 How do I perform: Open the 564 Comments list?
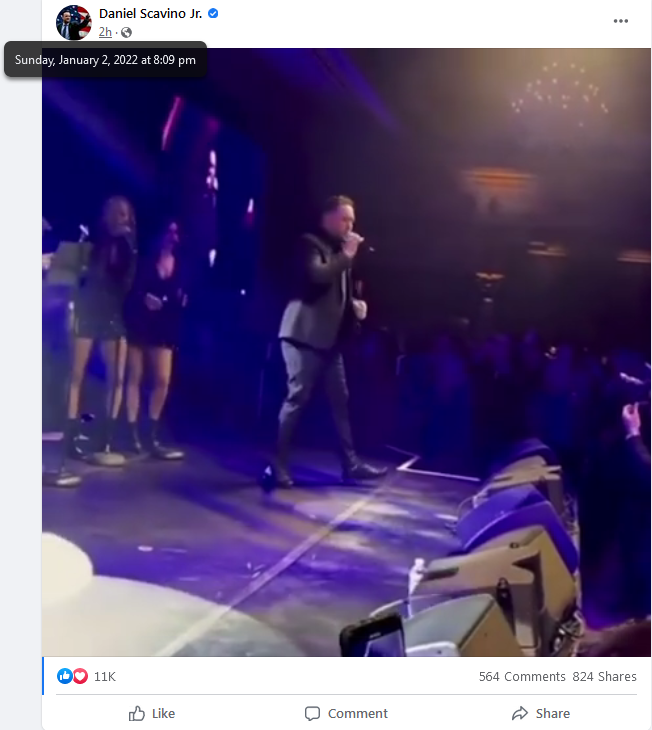point(522,676)
